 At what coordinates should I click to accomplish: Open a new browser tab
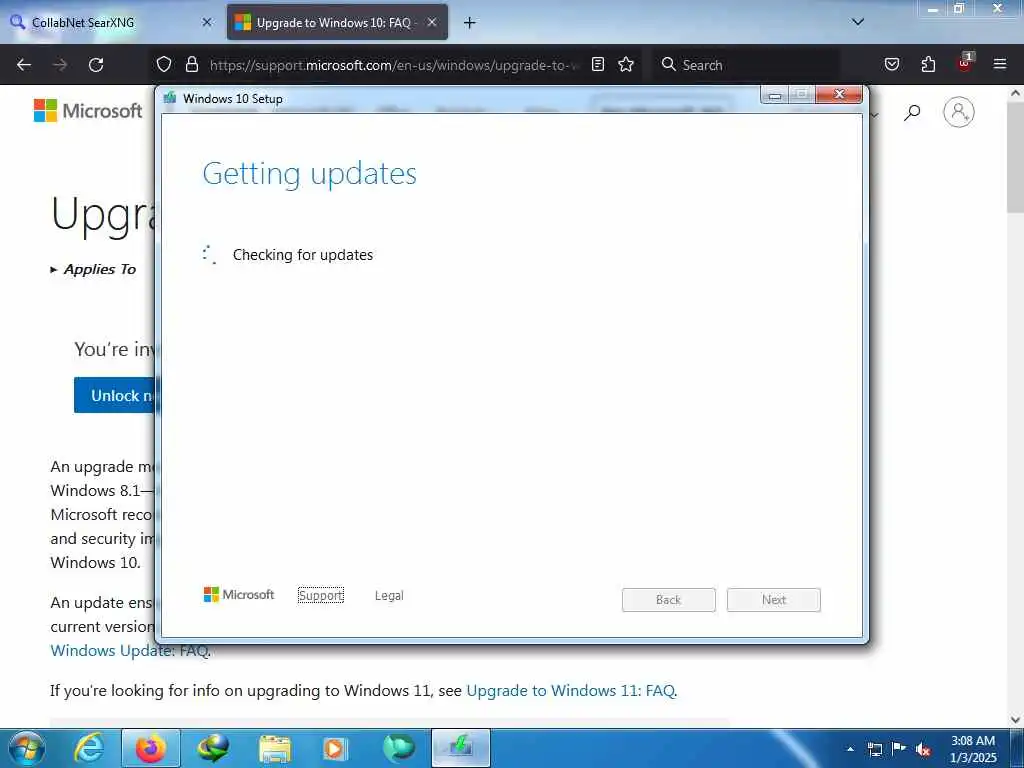(470, 23)
